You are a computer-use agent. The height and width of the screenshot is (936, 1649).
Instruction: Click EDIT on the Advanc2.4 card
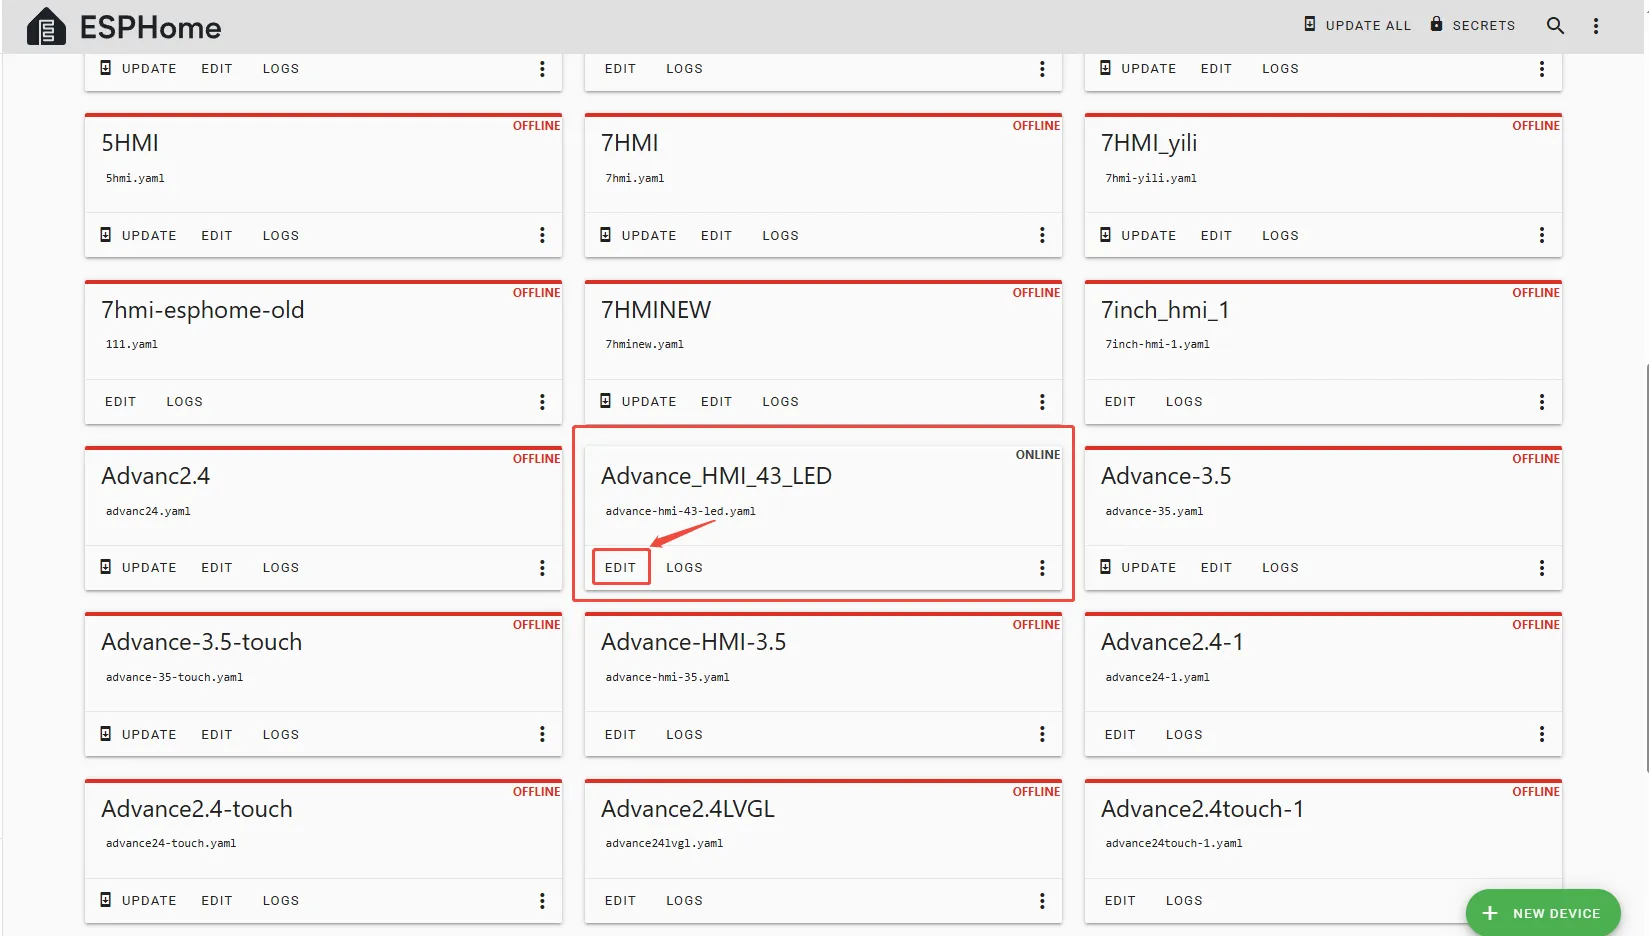[217, 568]
